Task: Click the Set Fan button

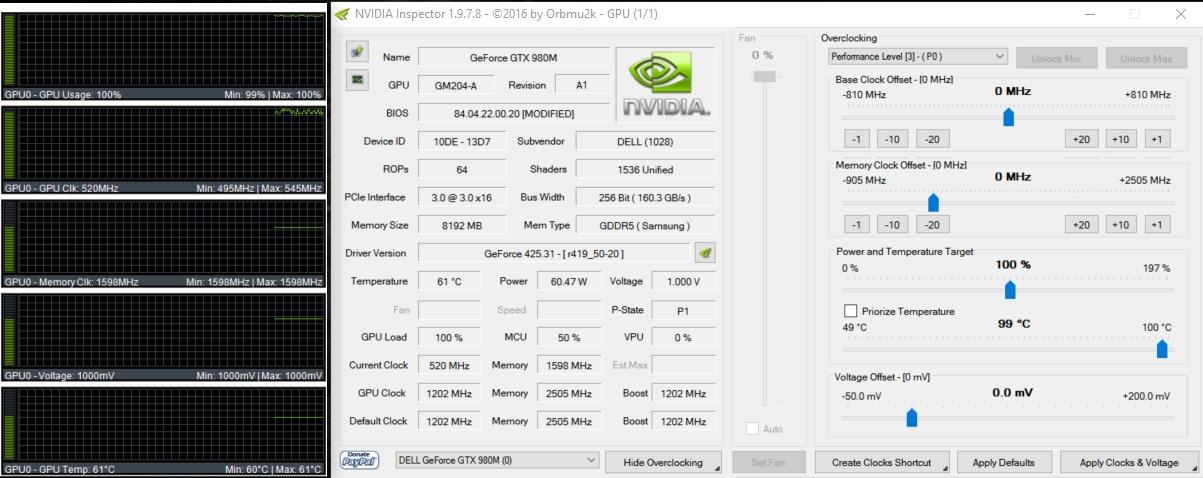Action: click(x=769, y=462)
